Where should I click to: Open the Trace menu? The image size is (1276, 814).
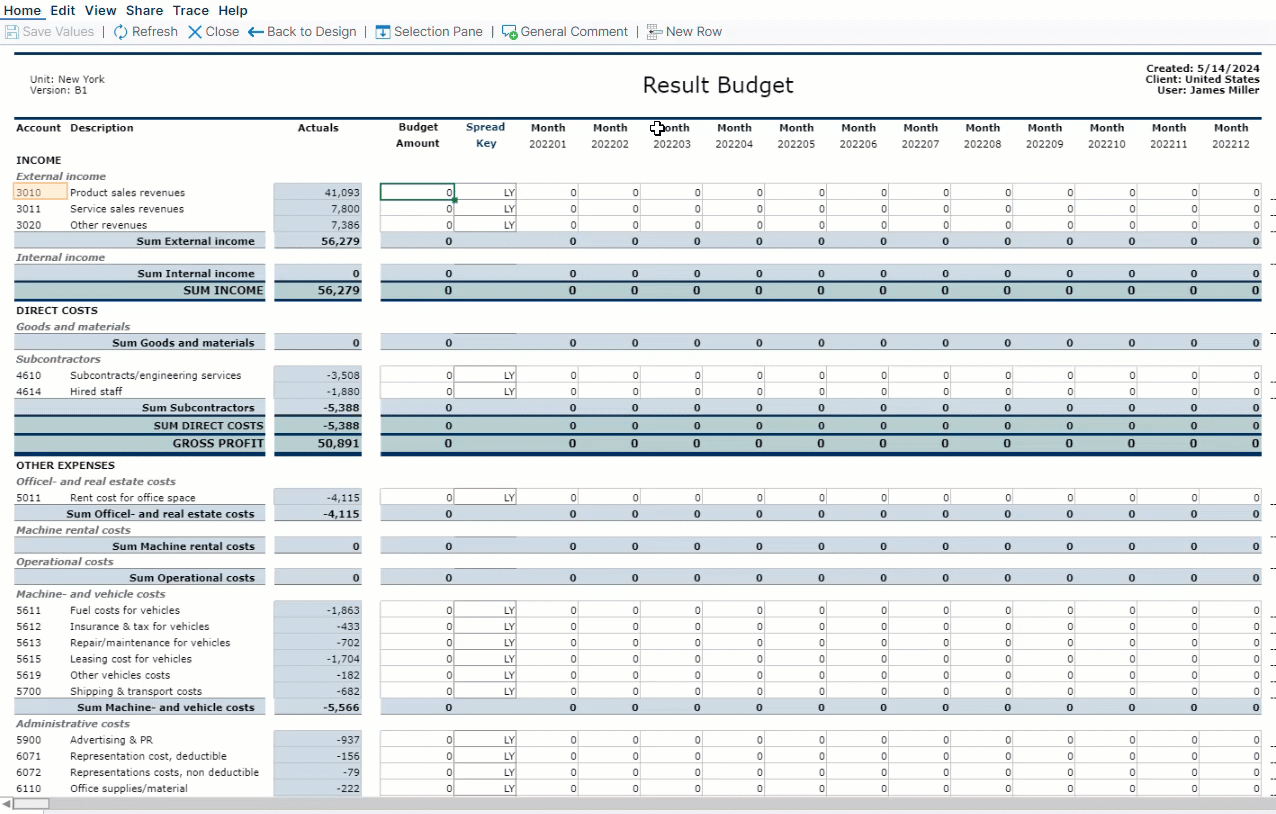point(191,10)
